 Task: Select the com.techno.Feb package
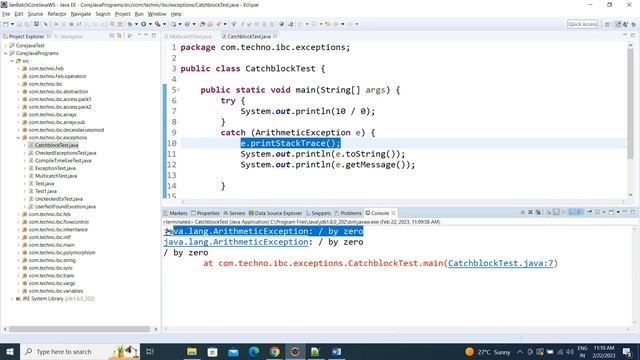click(46, 69)
